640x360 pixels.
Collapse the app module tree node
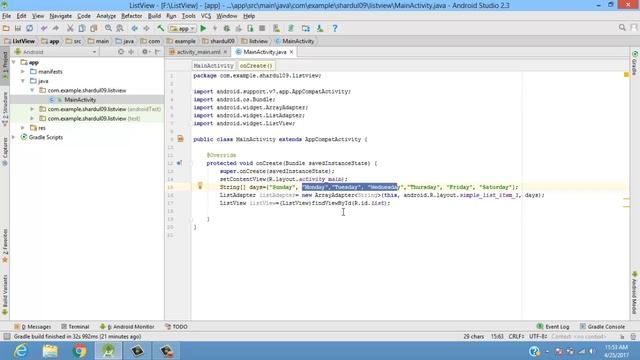(14, 62)
